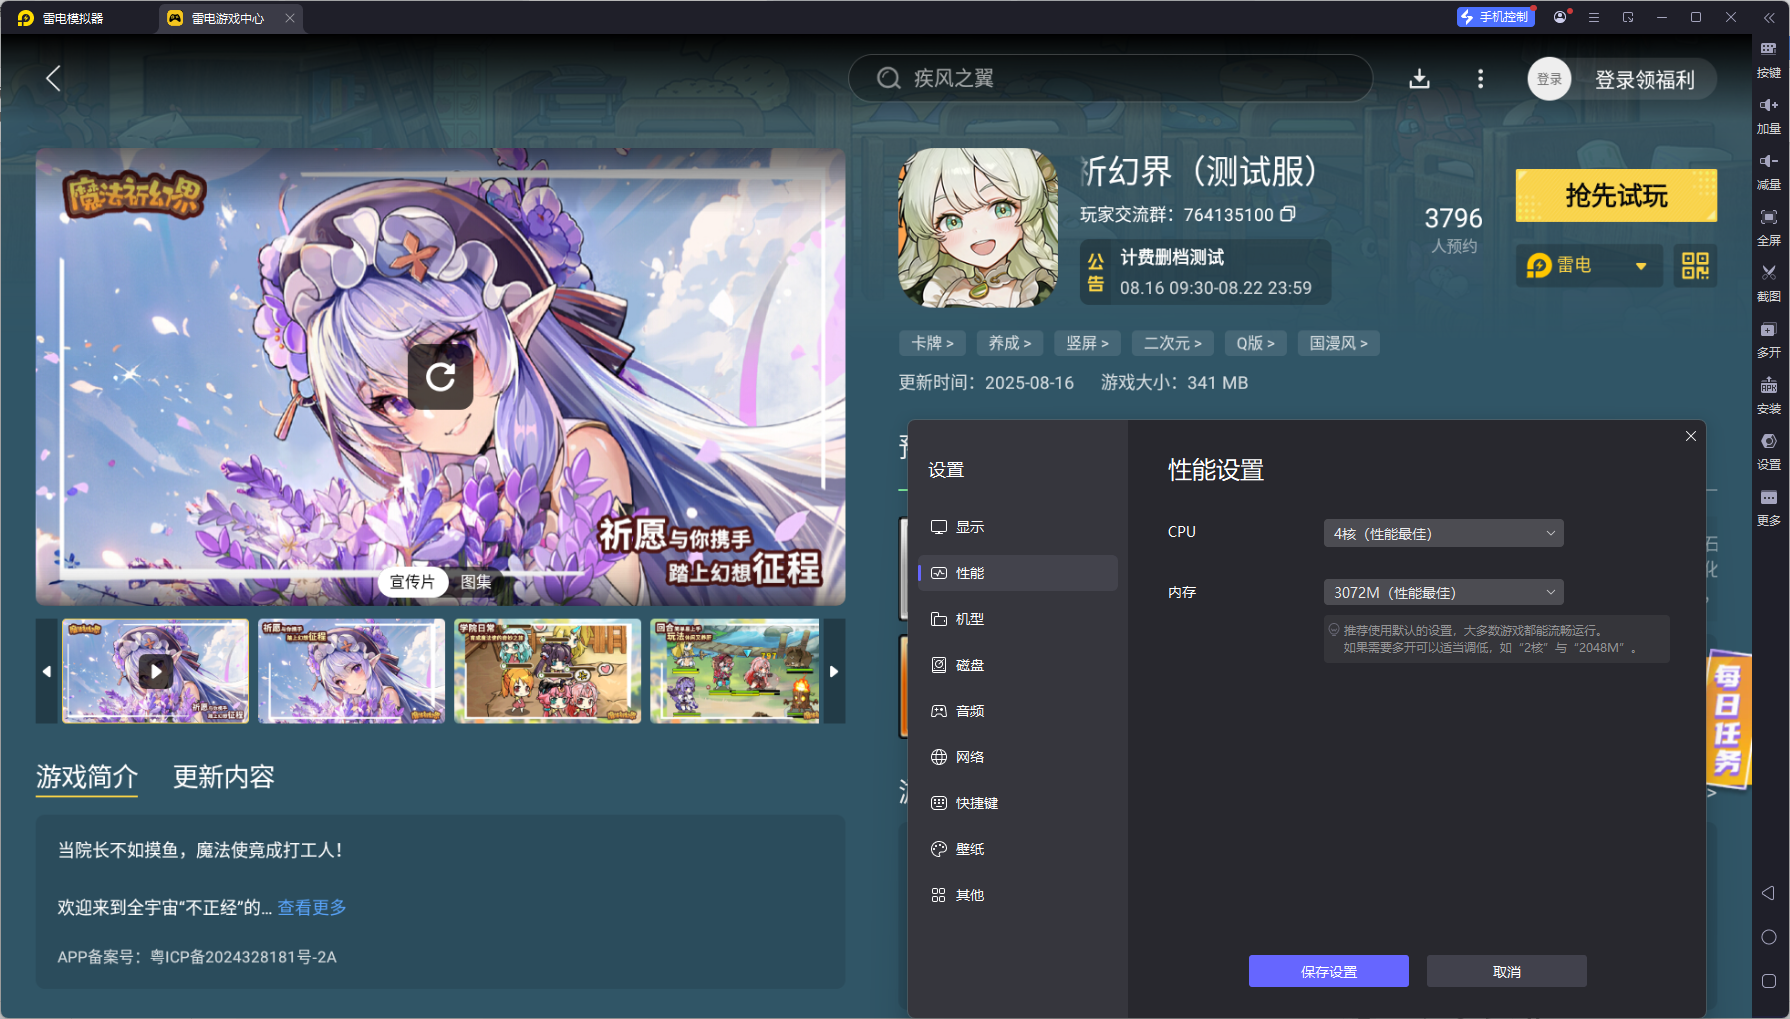1790x1019 pixels.
Task: Switch to 更新内容 tab
Action: click(224, 777)
